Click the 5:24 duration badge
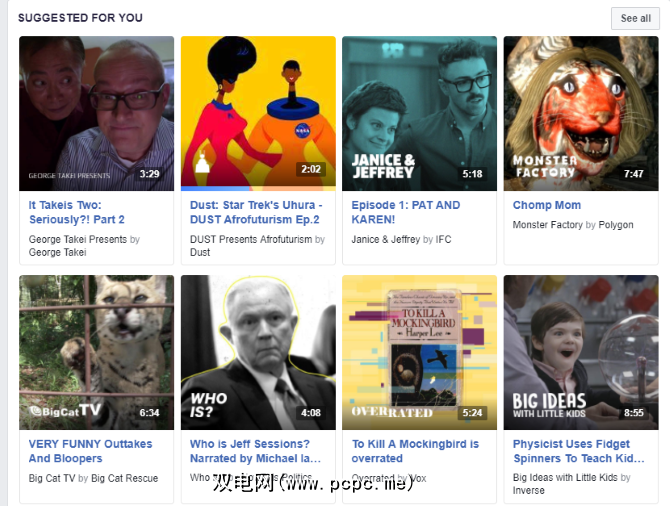 tap(472, 413)
